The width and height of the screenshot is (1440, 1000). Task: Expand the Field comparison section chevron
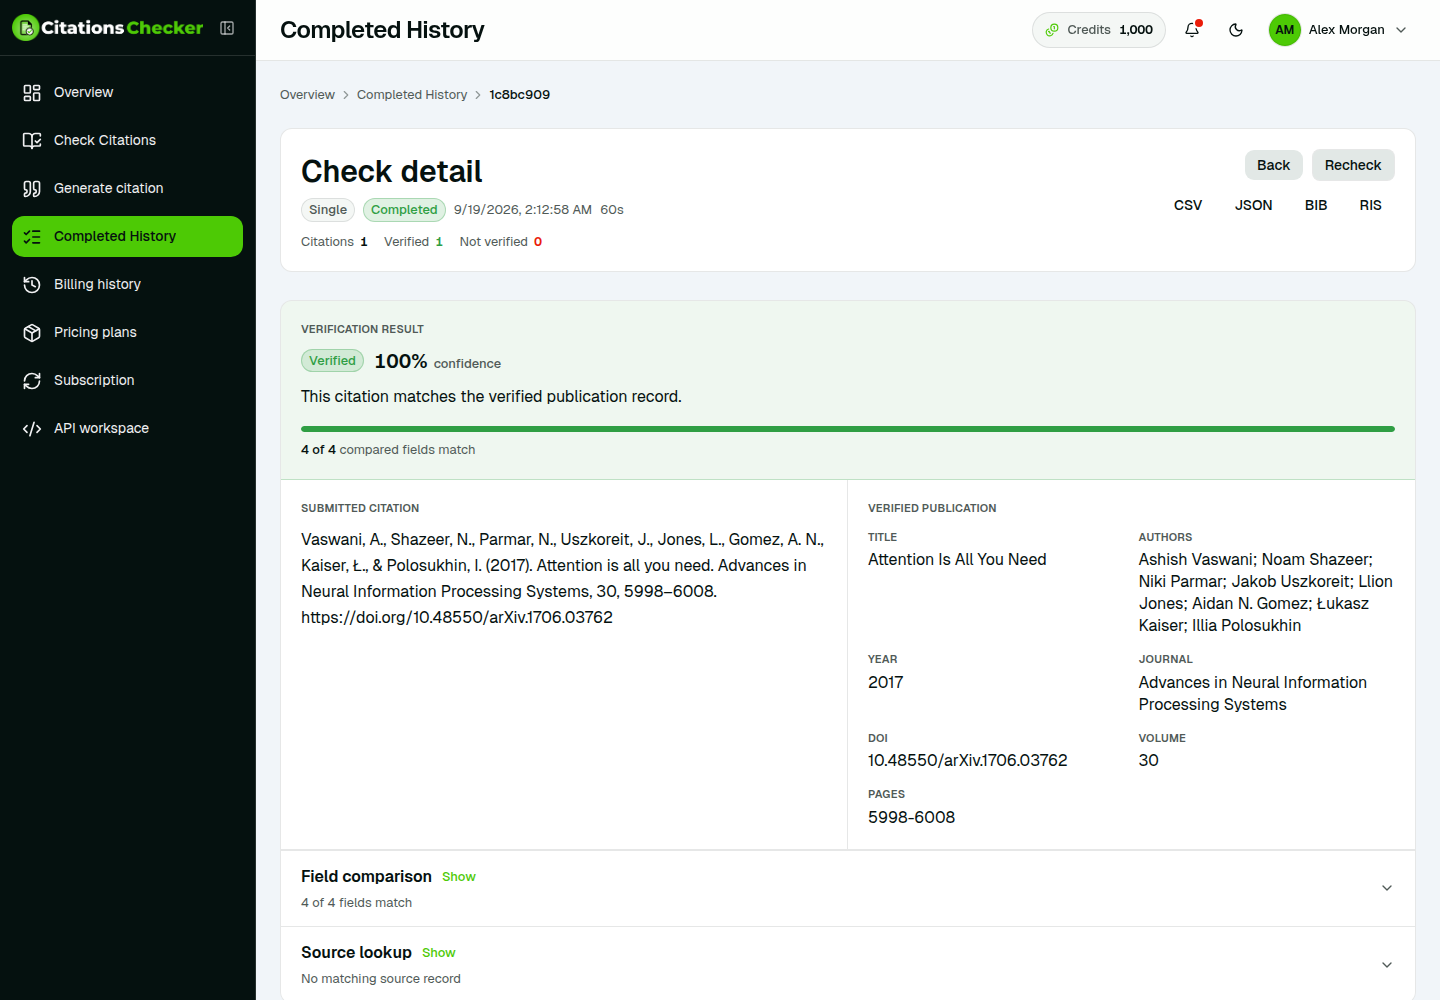pyautogui.click(x=1387, y=888)
